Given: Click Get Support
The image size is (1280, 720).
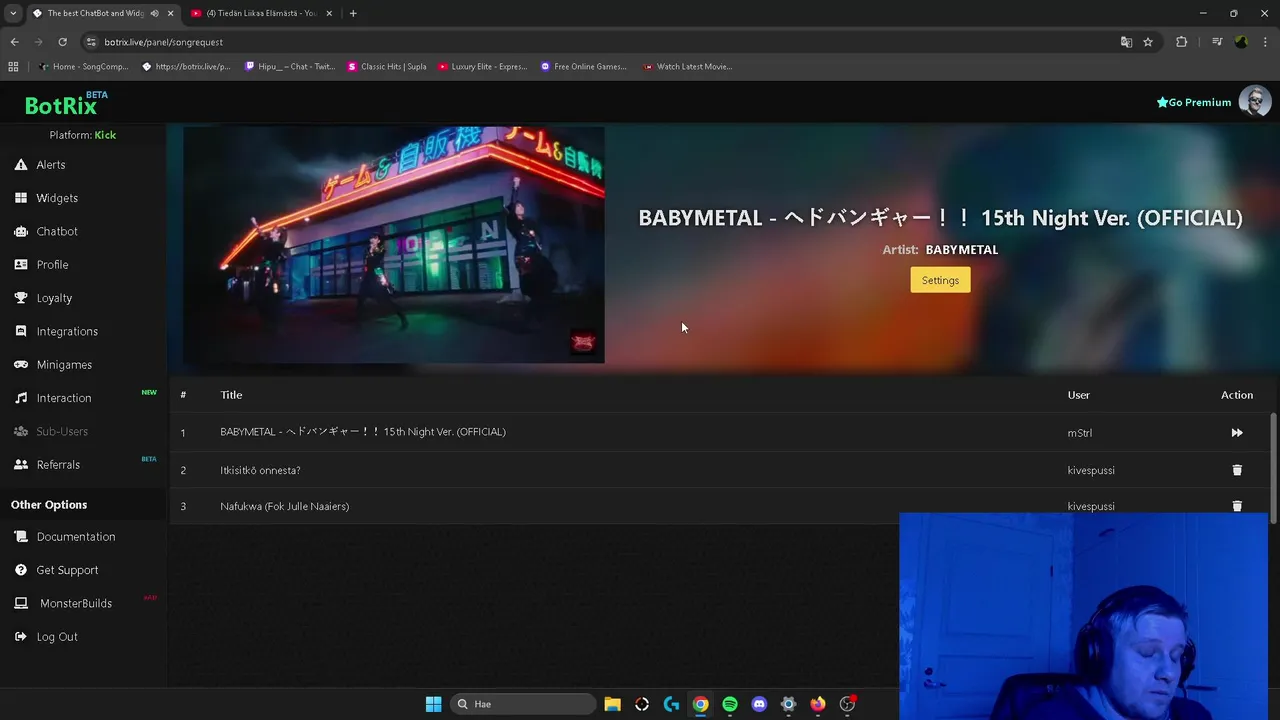Looking at the screenshot, I should (67, 570).
